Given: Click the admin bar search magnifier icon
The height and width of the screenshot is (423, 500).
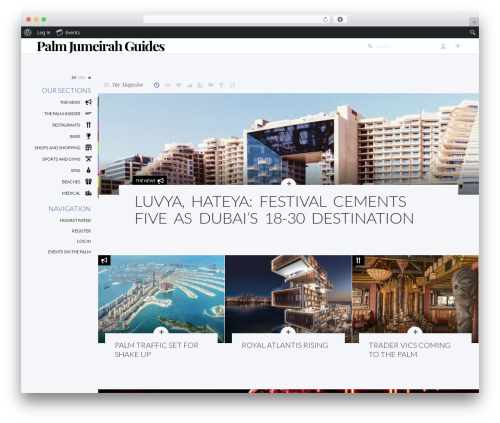Looking at the screenshot, I should tap(472, 32).
